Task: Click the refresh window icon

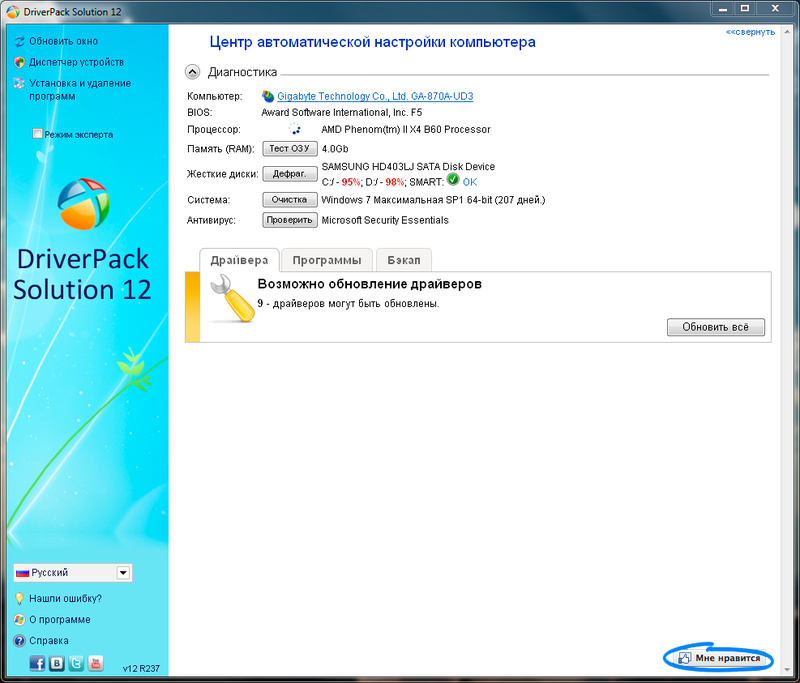Action: (19, 41)
